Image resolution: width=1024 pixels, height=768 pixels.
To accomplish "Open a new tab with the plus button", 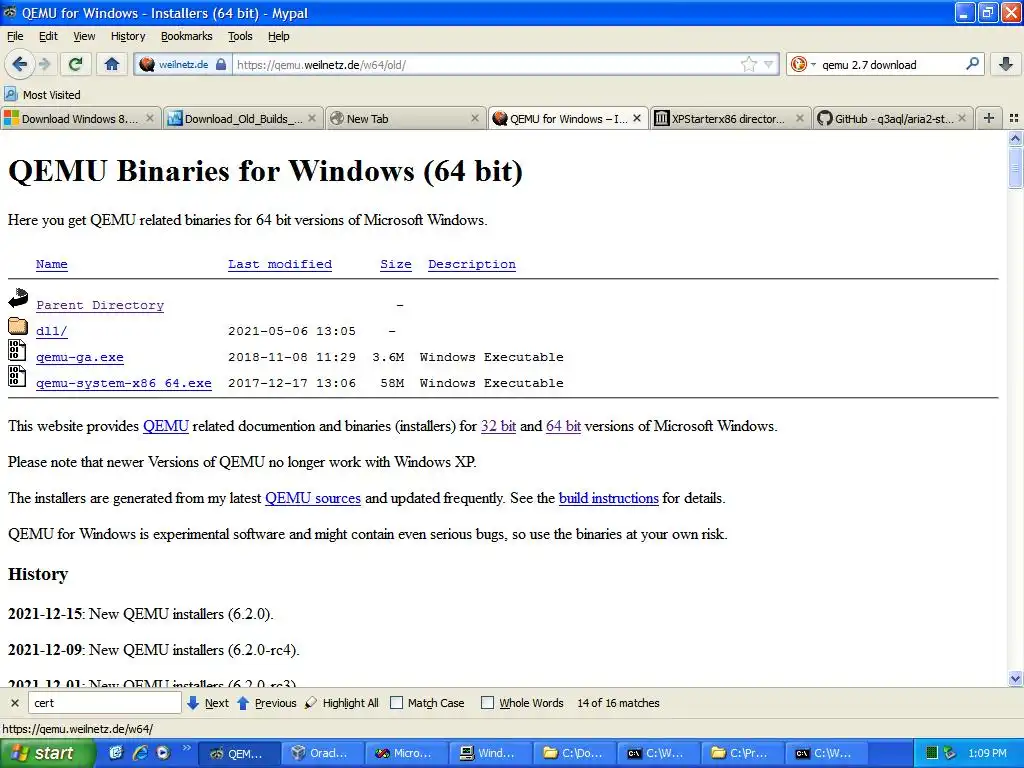I will 989,118.
